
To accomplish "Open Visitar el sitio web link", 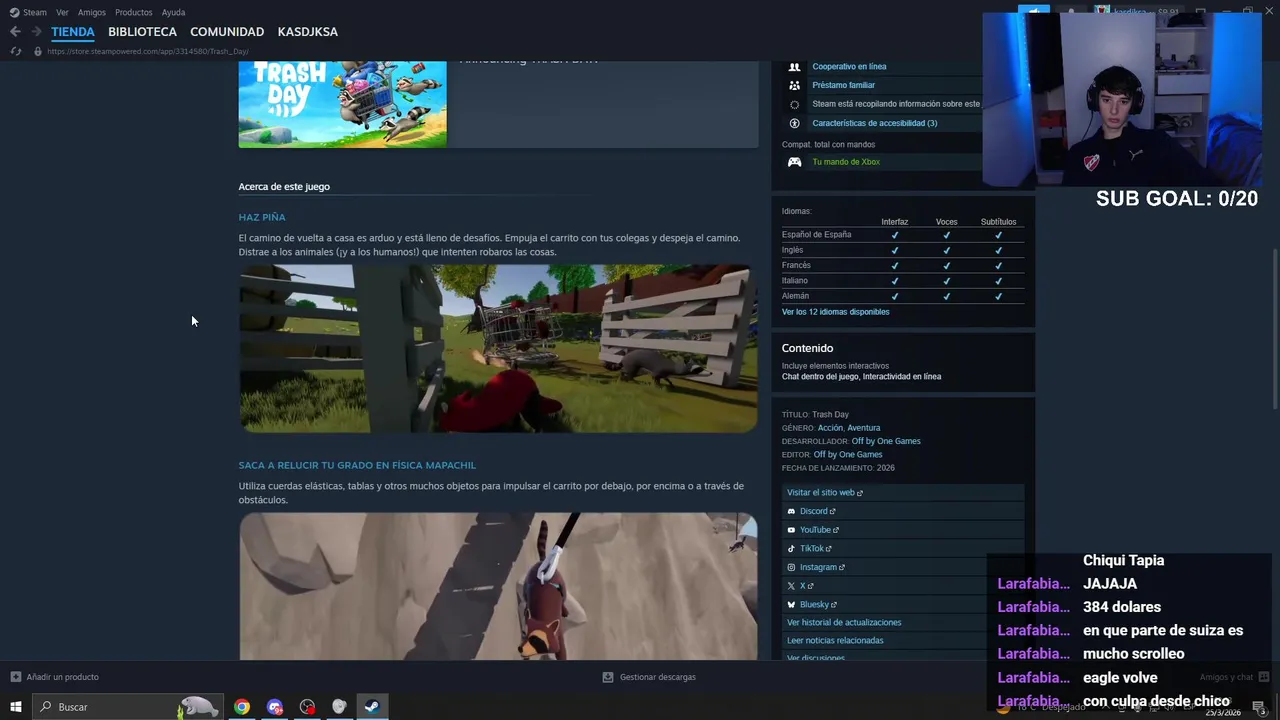I will click(x=824, y=492).
